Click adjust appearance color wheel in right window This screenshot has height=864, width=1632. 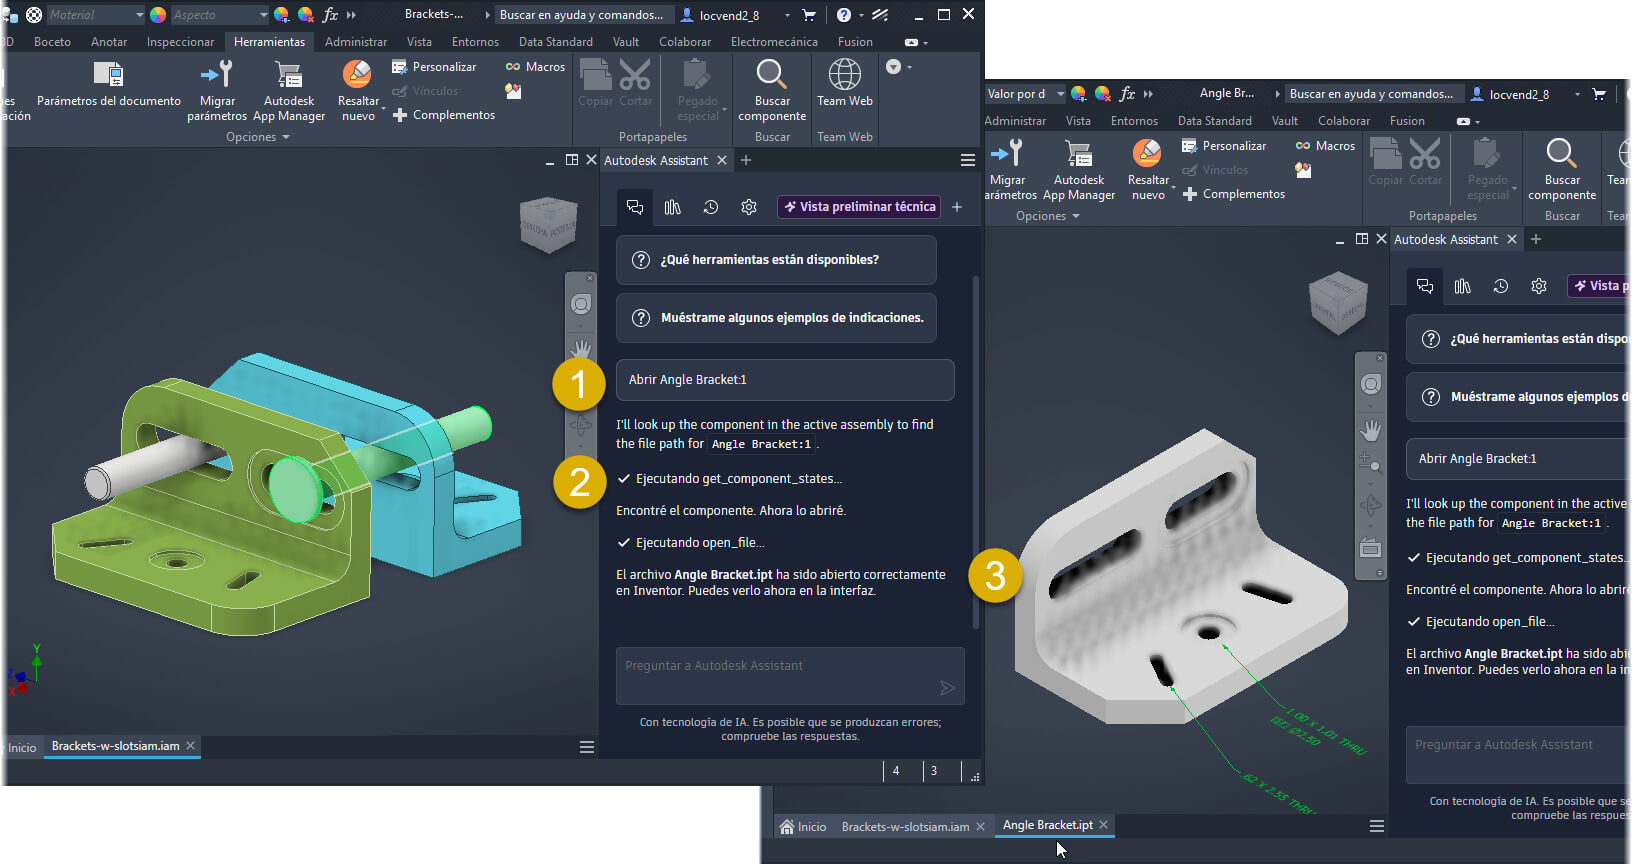pos(1078,94)
